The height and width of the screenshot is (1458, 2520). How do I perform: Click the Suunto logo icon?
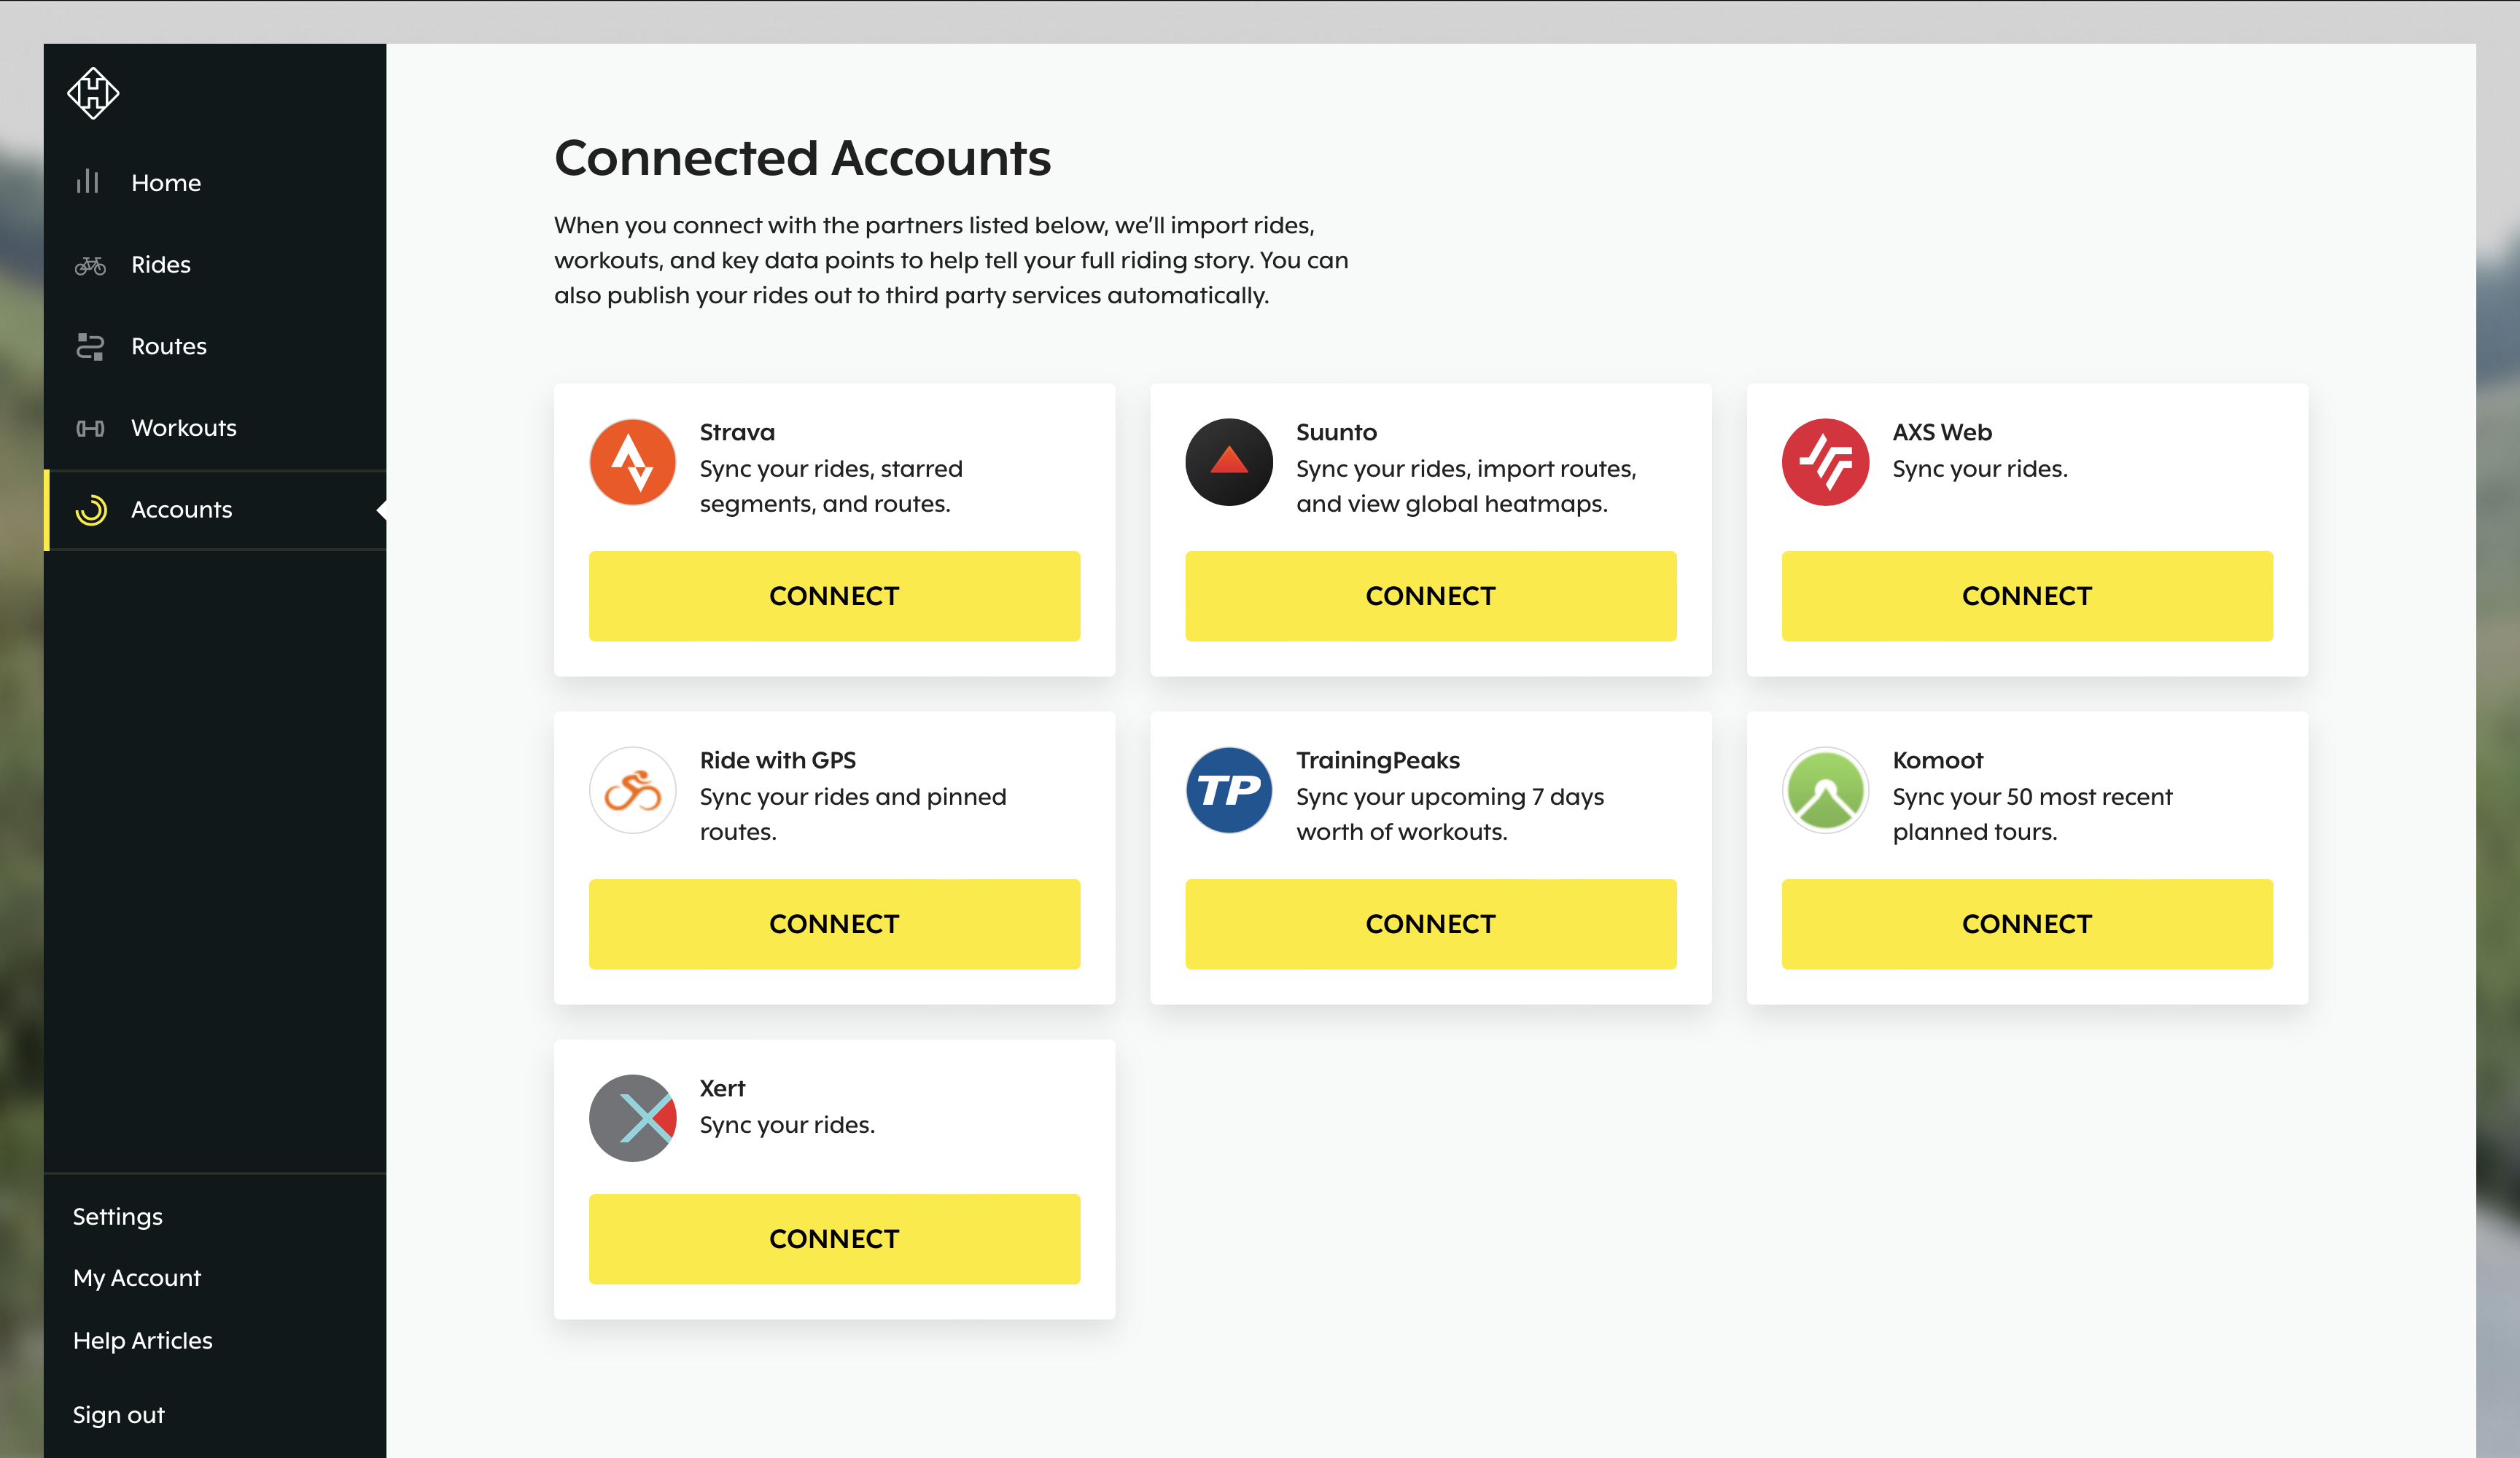(x=1228, y=462)
